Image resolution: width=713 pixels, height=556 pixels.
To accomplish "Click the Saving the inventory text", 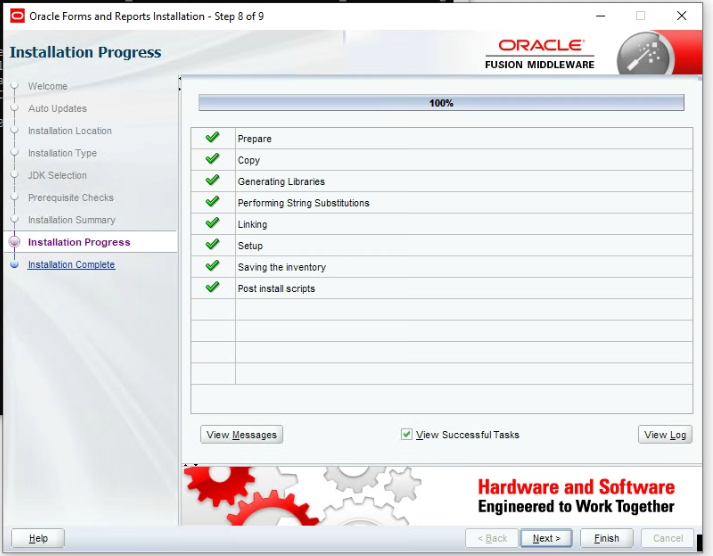I will pyautogui.click(x=281, y=267).
